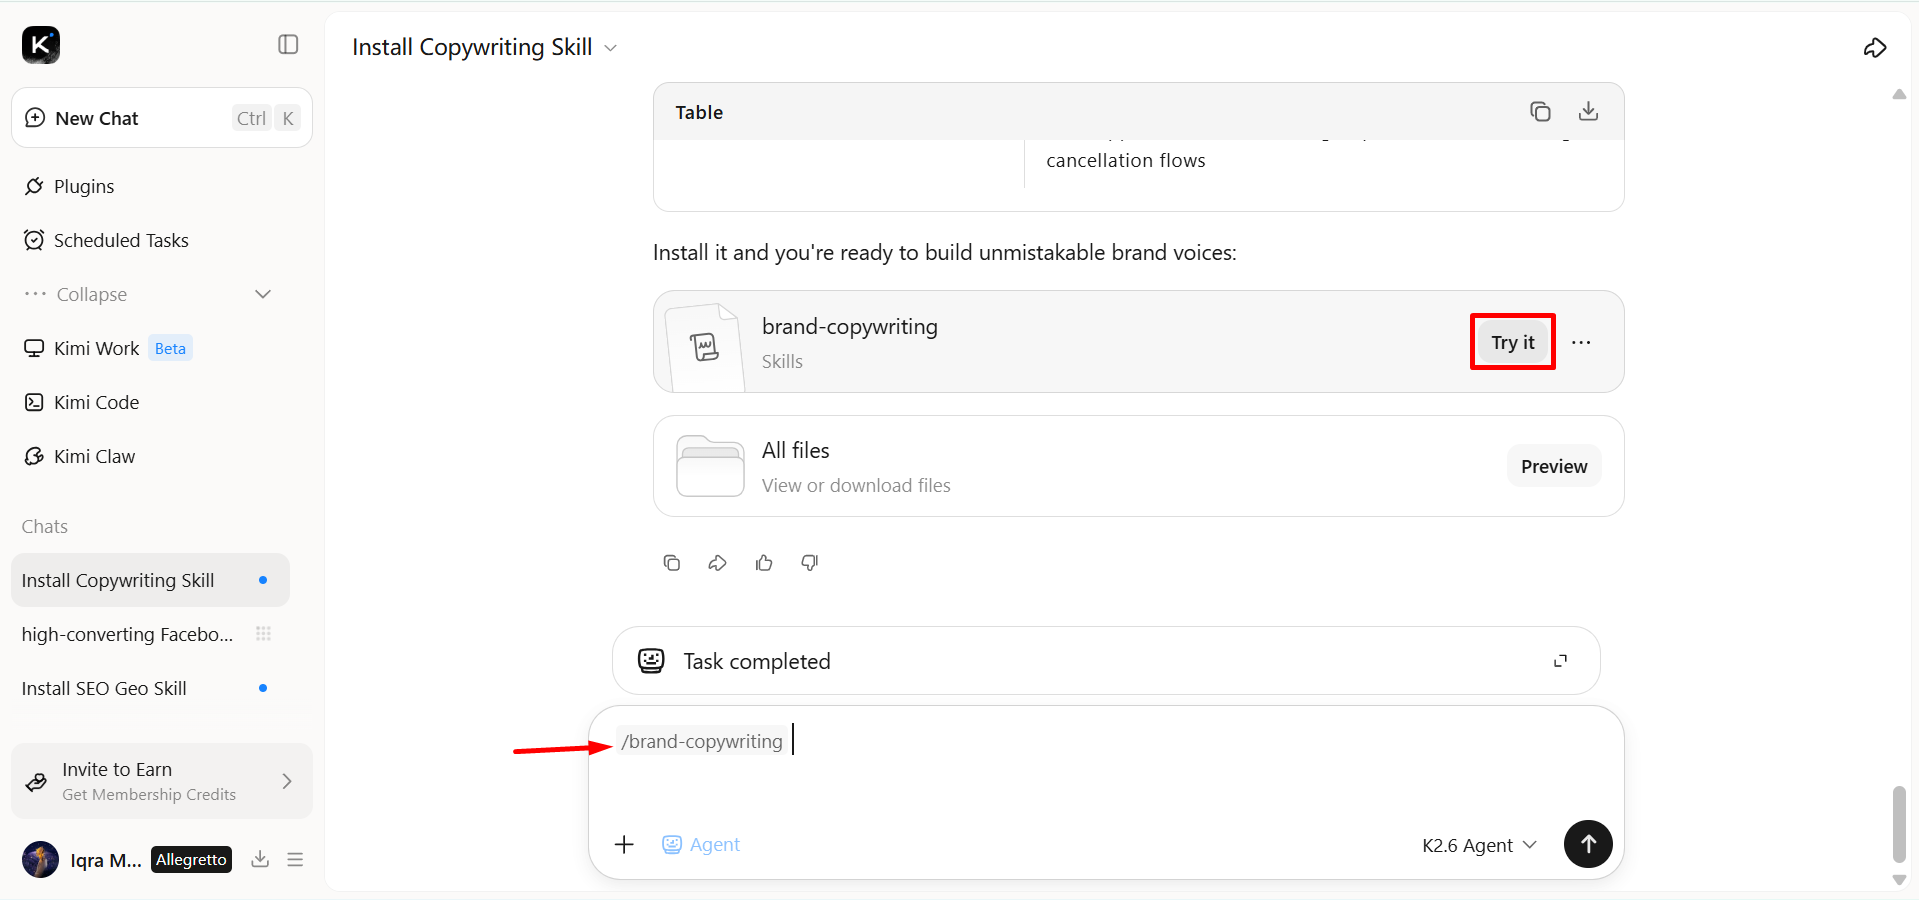The width and height of the screenshot is (1919, 900).
Task: Expand the Install Copywriting Skill title dropdown
Action: pyautogui.click(x=611, y=48)
